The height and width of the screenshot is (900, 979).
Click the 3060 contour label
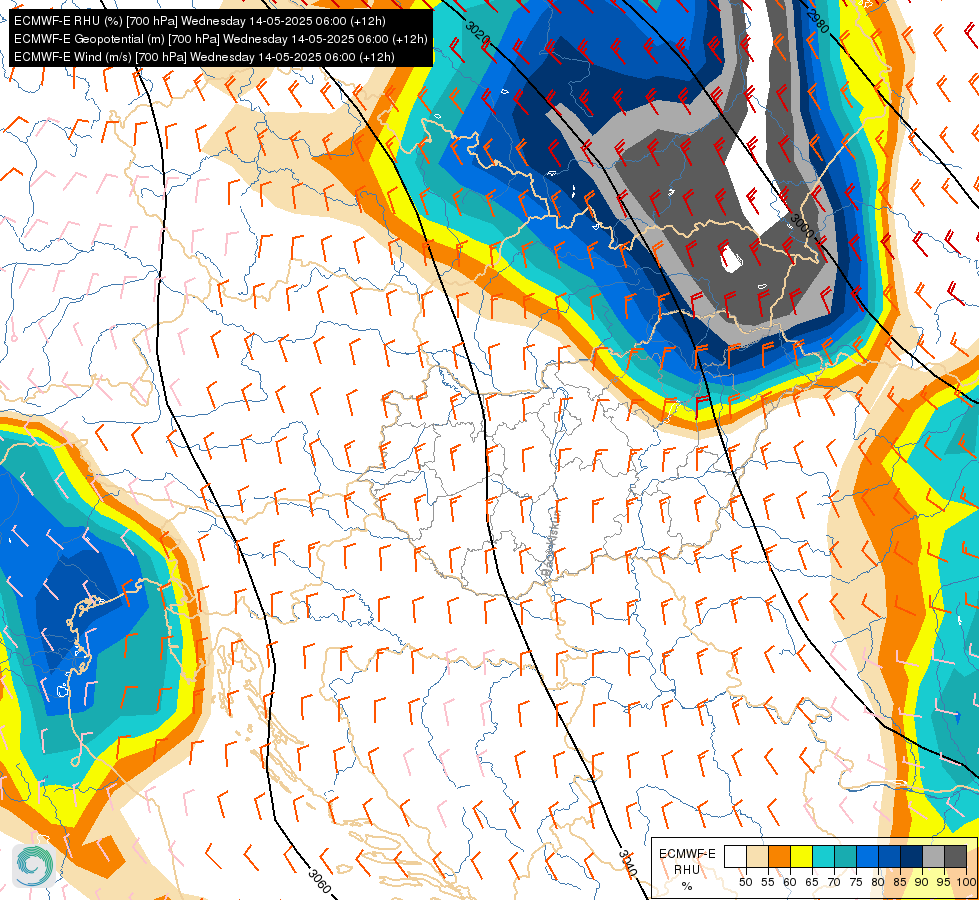320,881
